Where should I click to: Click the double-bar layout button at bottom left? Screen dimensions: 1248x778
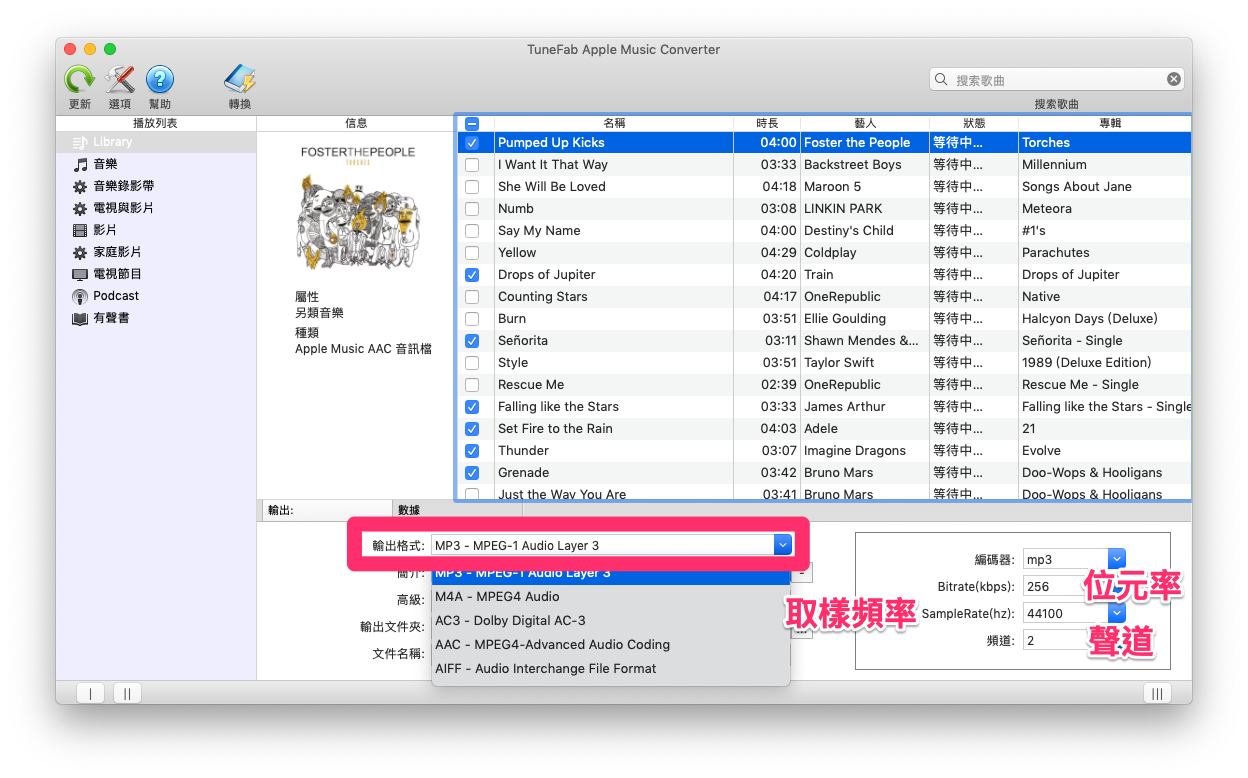coord(127,693)
